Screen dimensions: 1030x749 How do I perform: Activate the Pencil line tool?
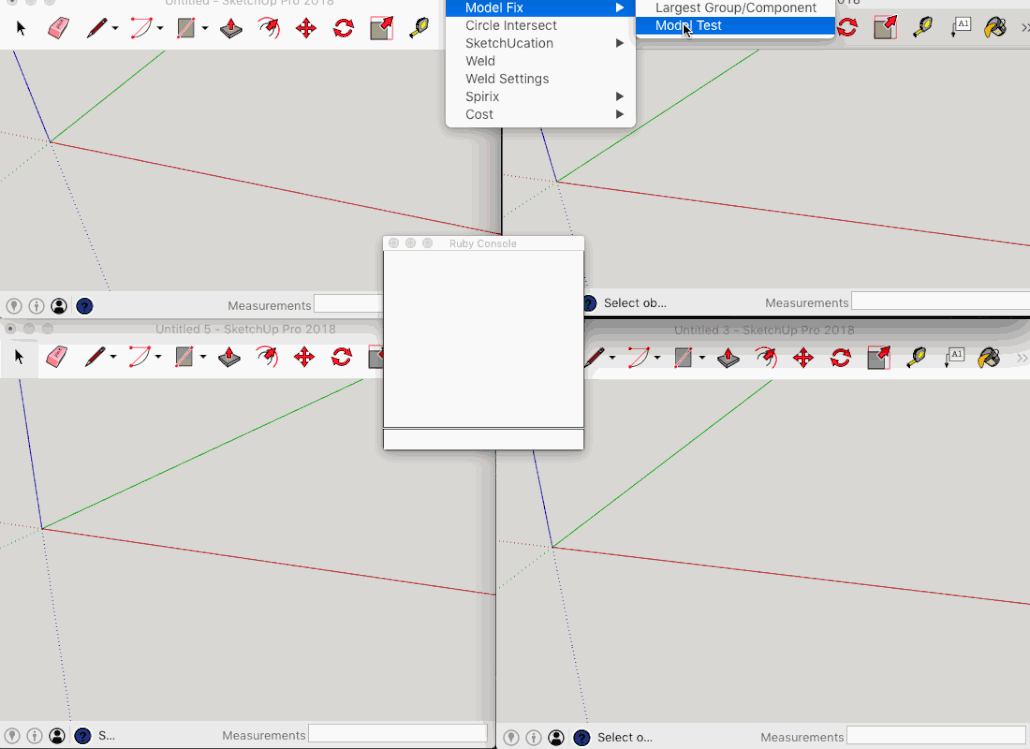click(97, 27)
